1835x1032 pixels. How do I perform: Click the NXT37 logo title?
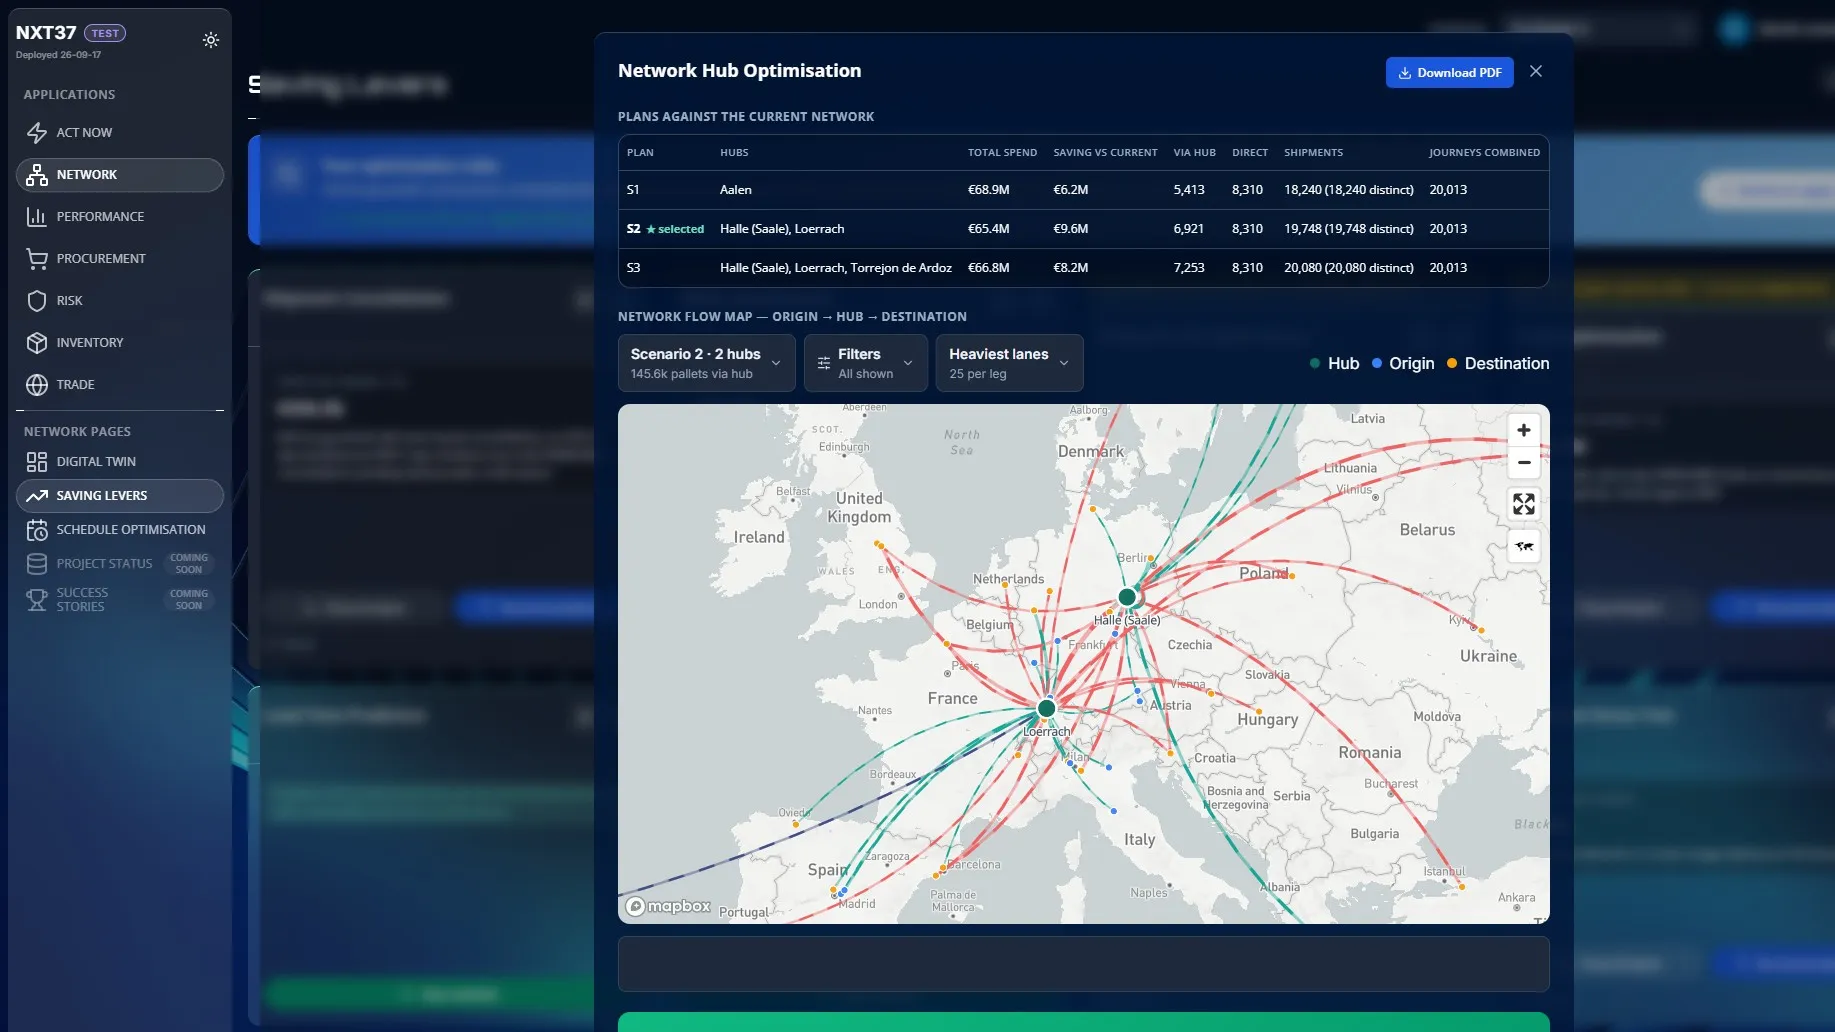pyautogui.click(x=46, y=33)
